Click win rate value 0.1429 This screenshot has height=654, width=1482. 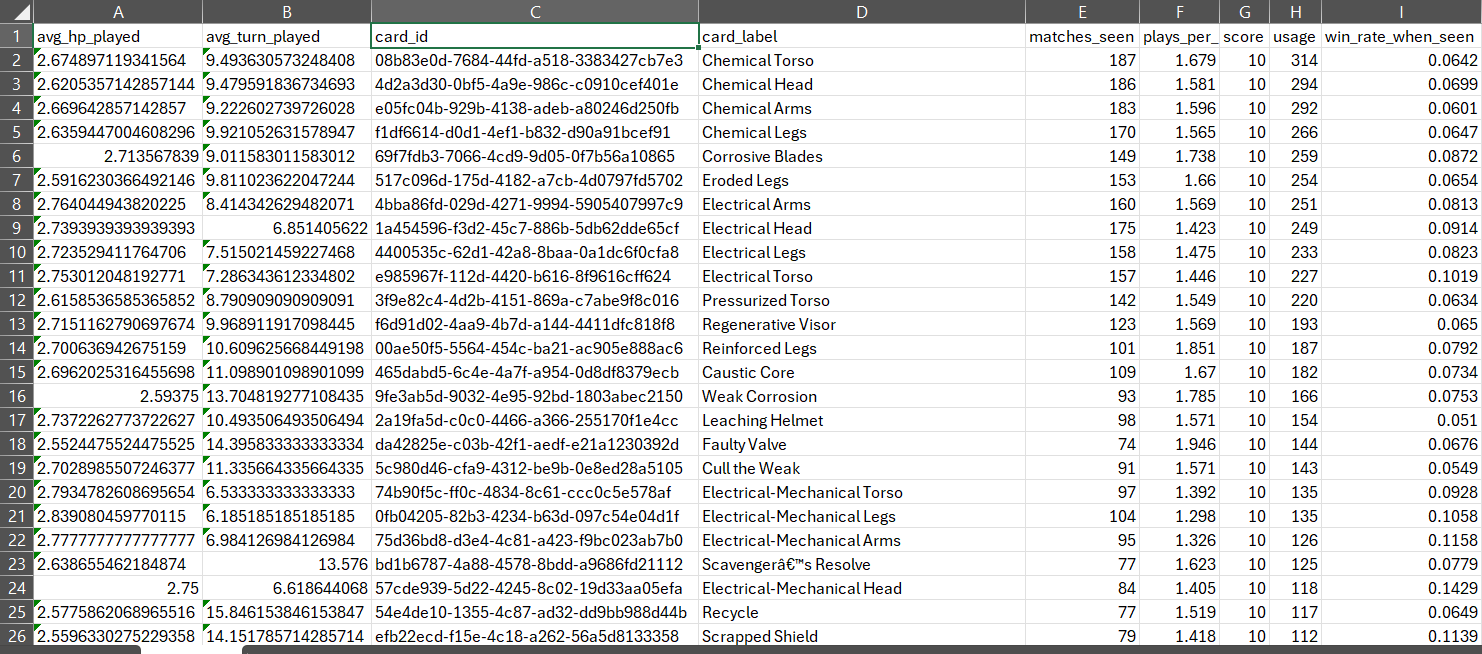[1401, 588]
